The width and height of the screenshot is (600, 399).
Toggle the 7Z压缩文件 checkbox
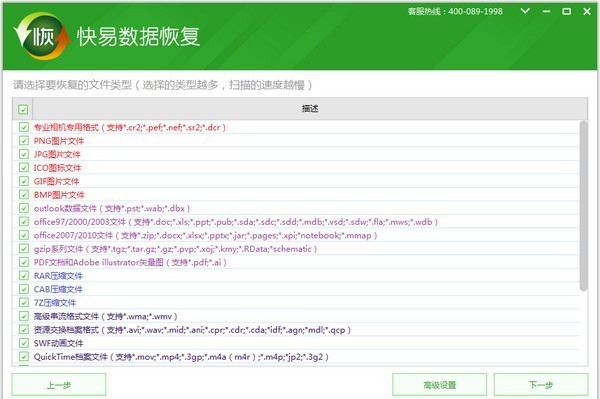coord(24,303)
